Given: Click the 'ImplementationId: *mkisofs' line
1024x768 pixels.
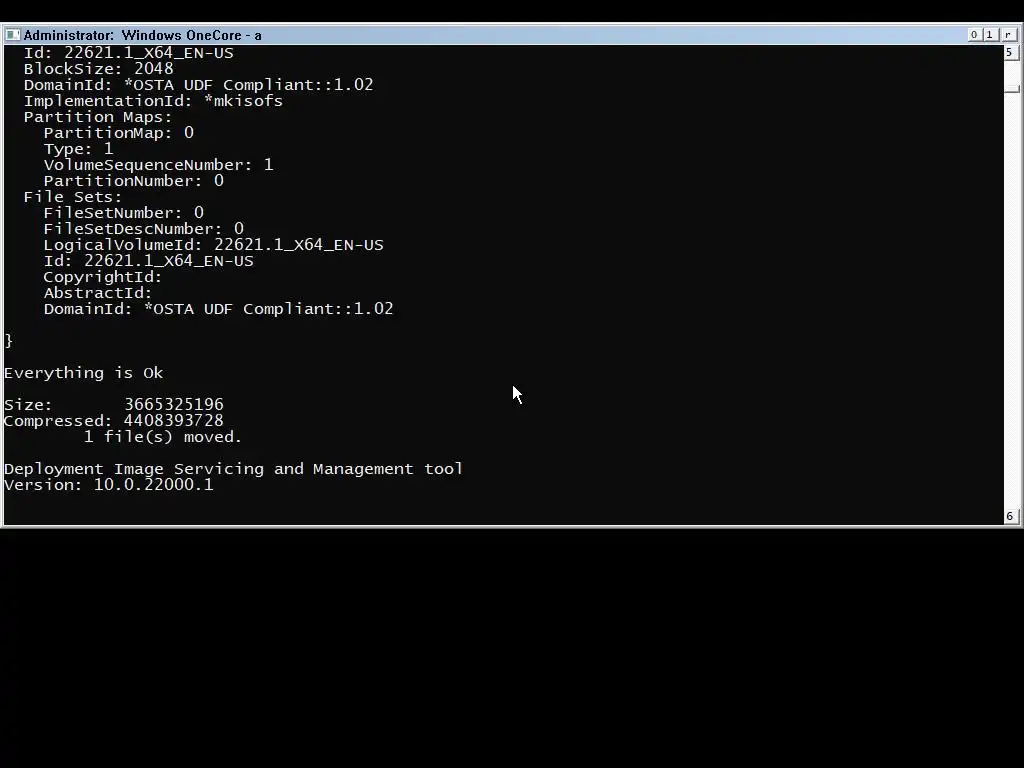Looking at the screenshot, I should pos(153,101).
